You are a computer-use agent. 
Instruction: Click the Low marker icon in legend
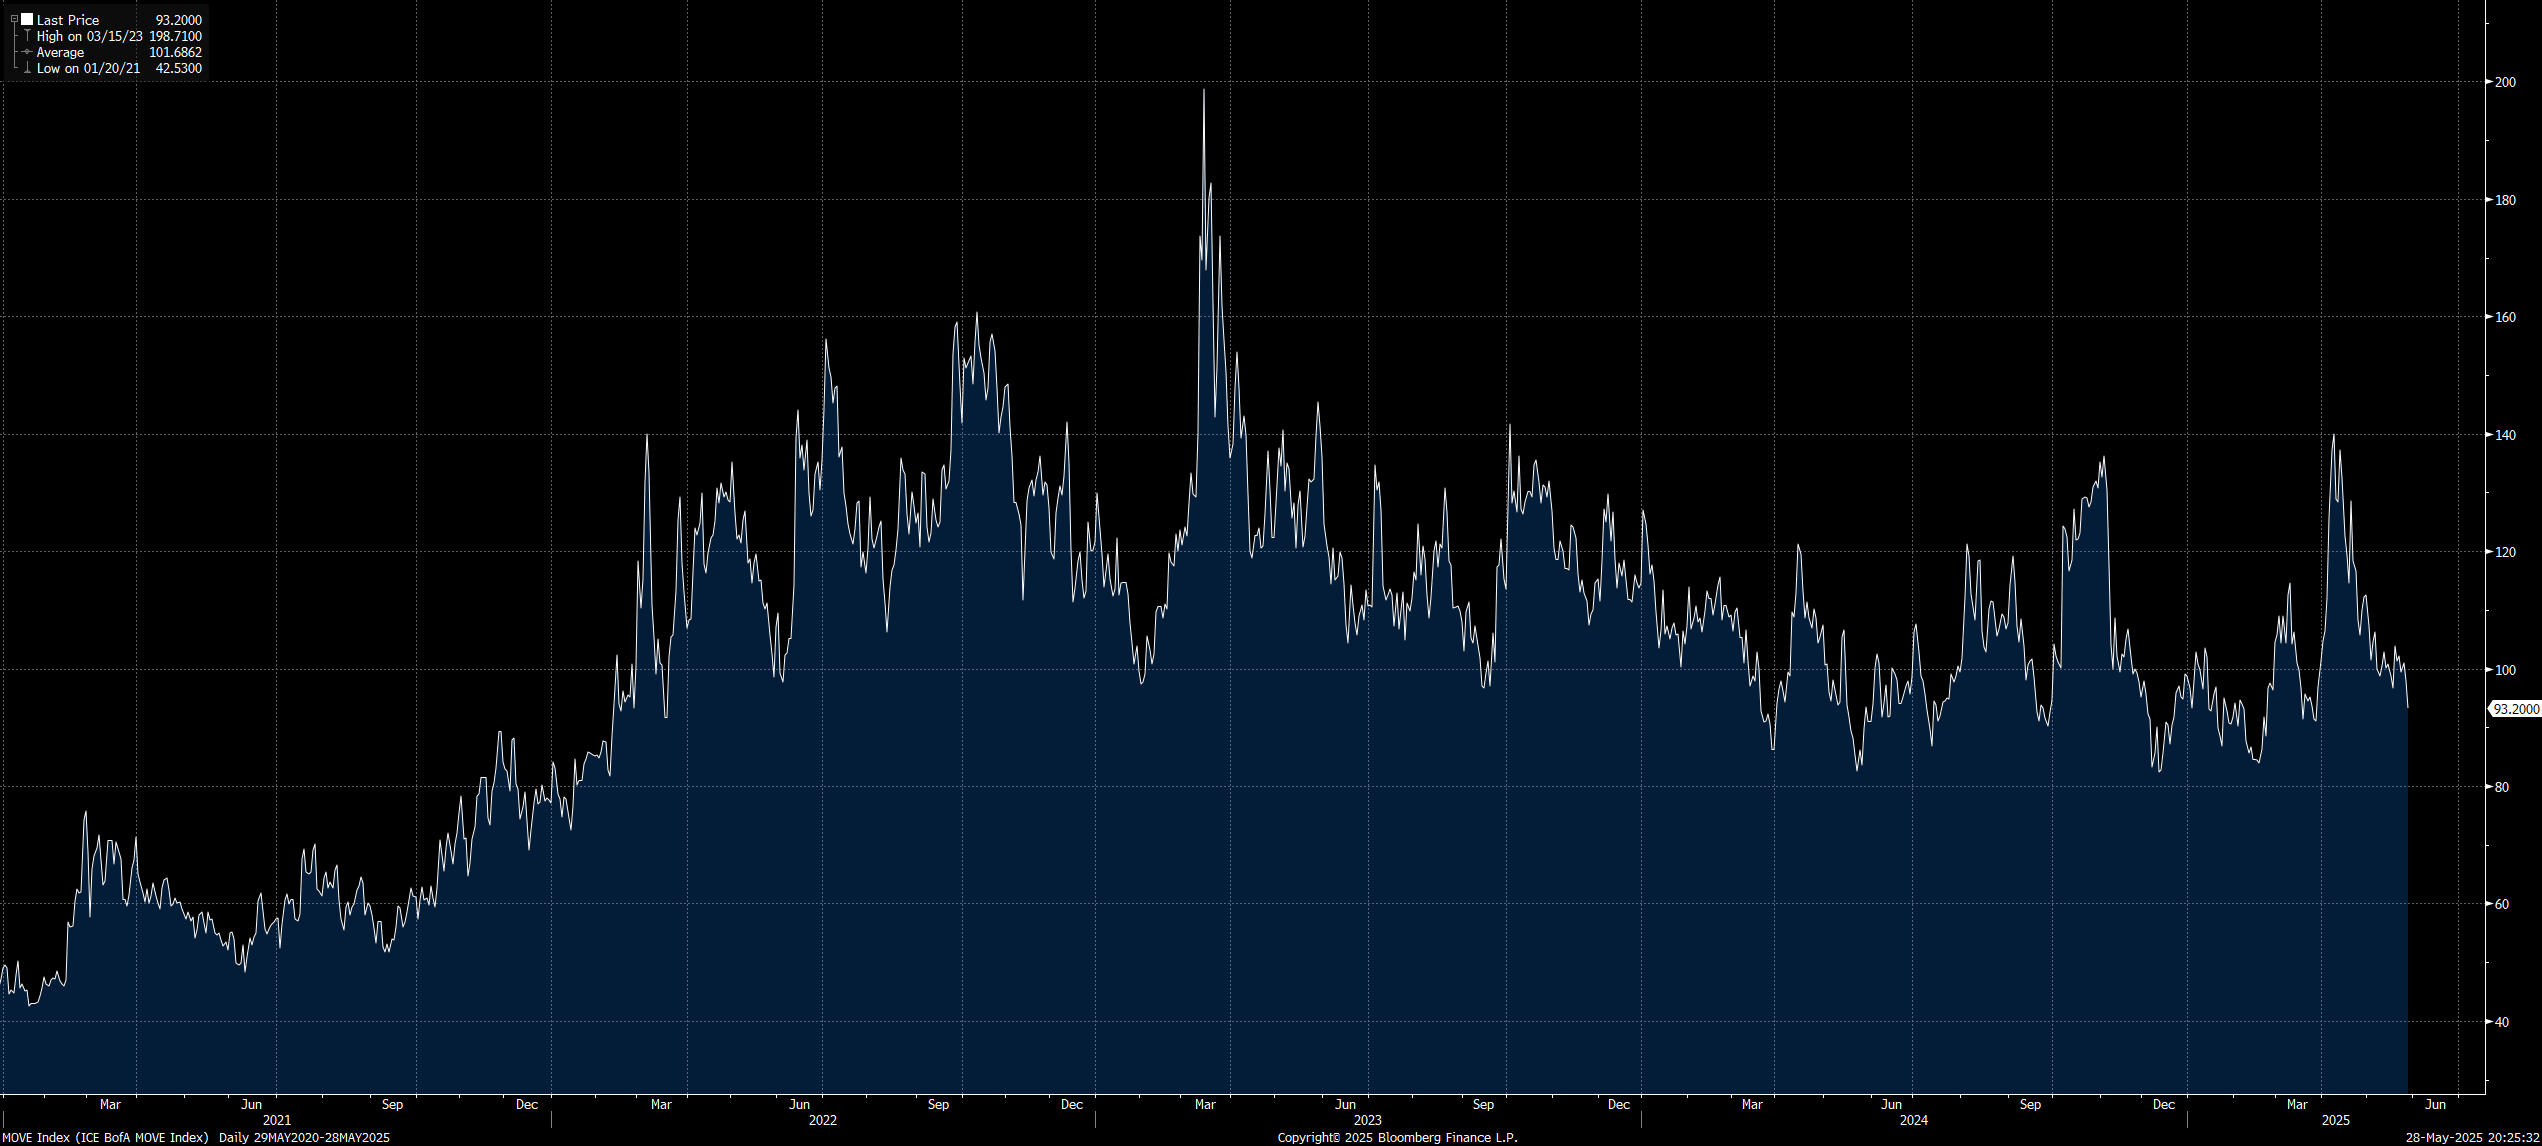pyautogui.click(x=27, y=68)
